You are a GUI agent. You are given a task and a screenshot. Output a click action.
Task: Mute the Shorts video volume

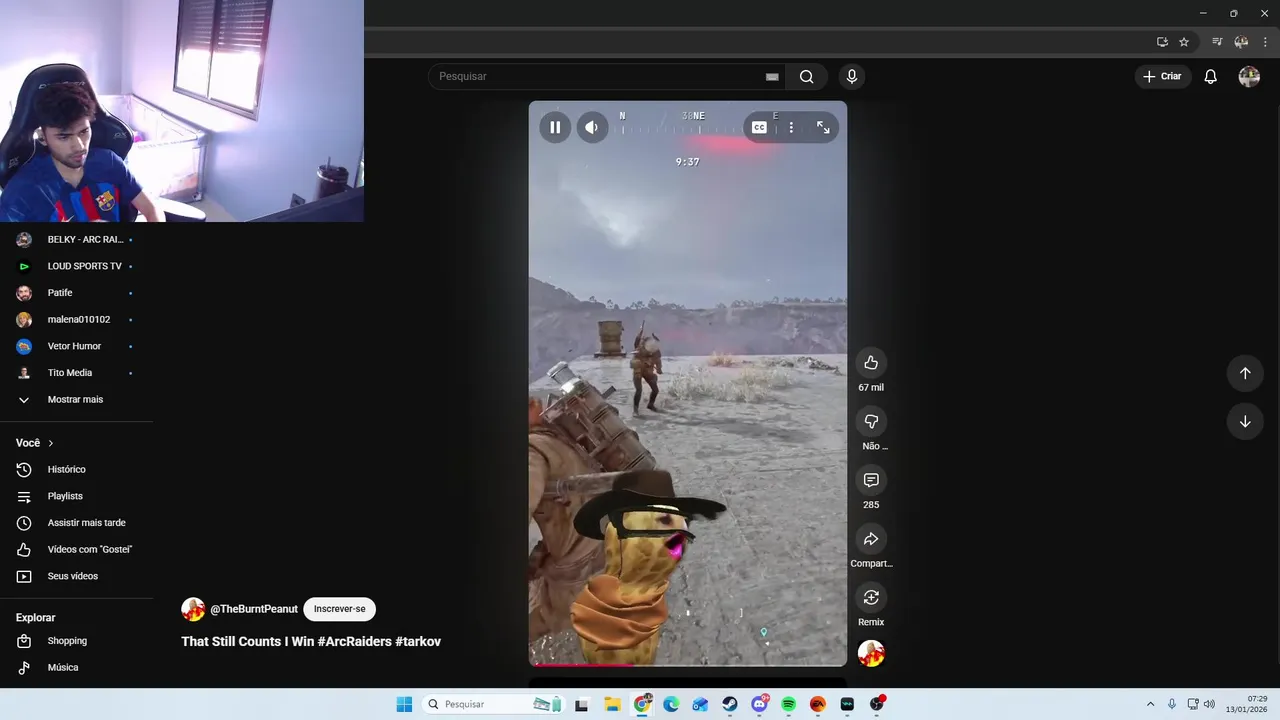(x=592, y=127)
